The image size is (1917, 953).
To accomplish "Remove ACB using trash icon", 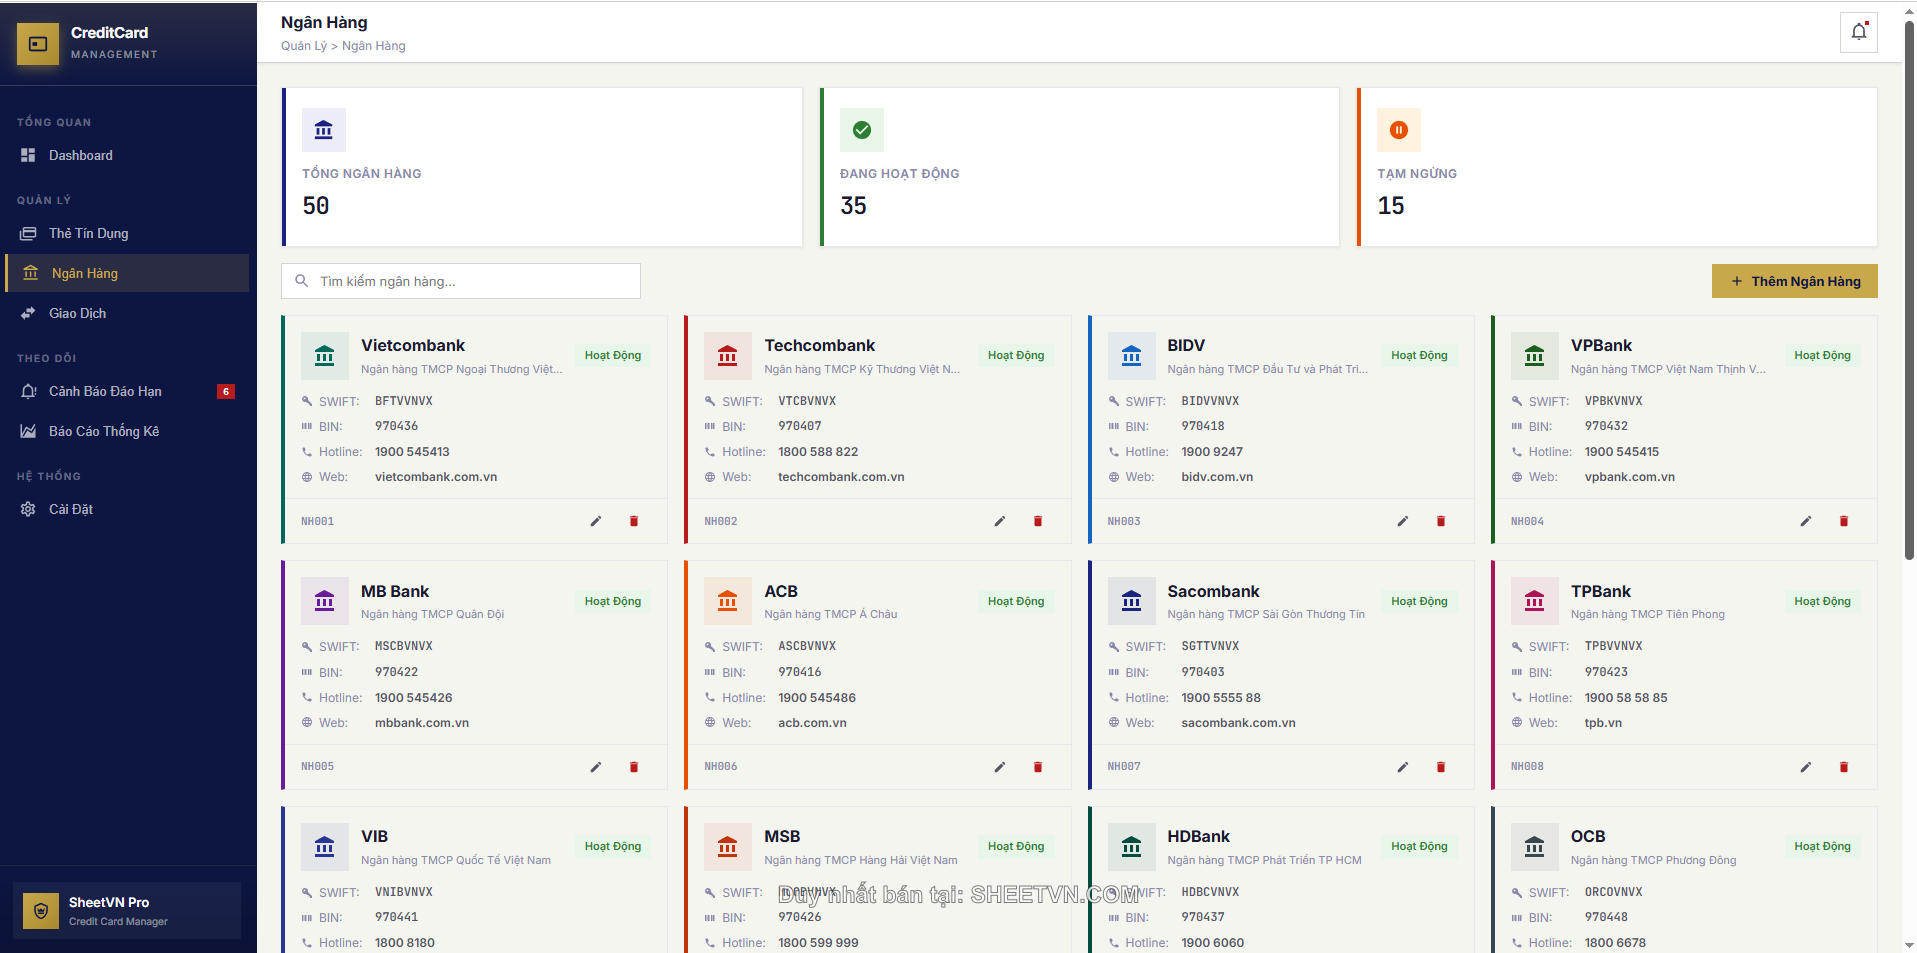I will point(1037,767).
